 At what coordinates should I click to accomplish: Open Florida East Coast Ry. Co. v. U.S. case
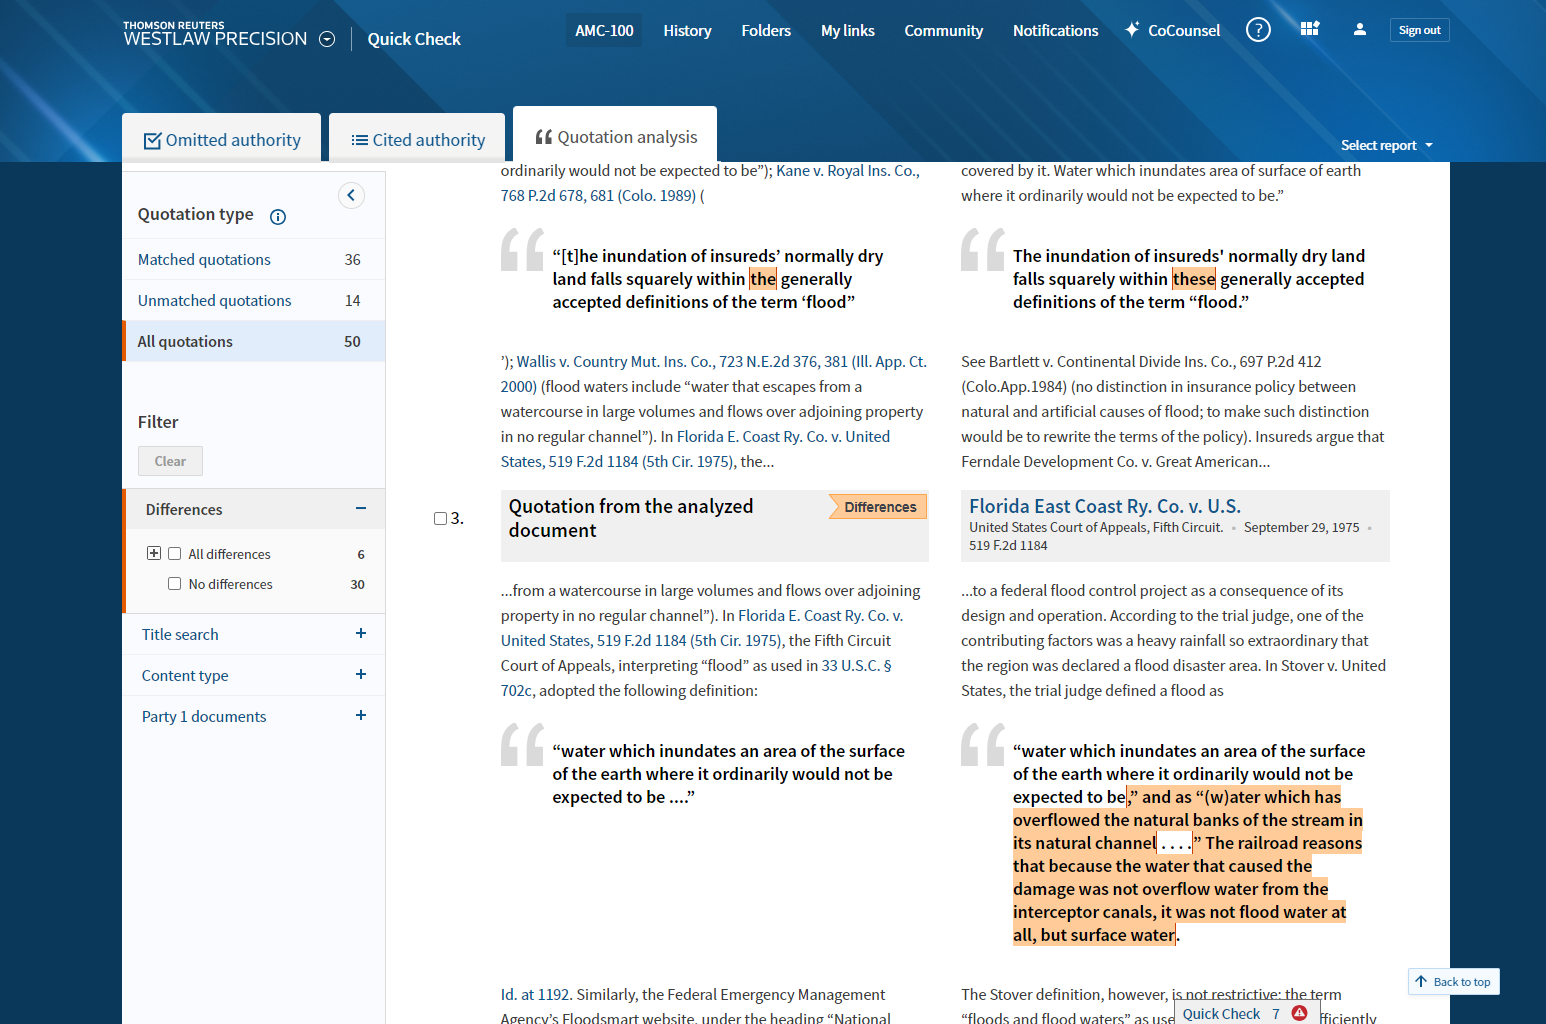click(x=1104, y=506)
